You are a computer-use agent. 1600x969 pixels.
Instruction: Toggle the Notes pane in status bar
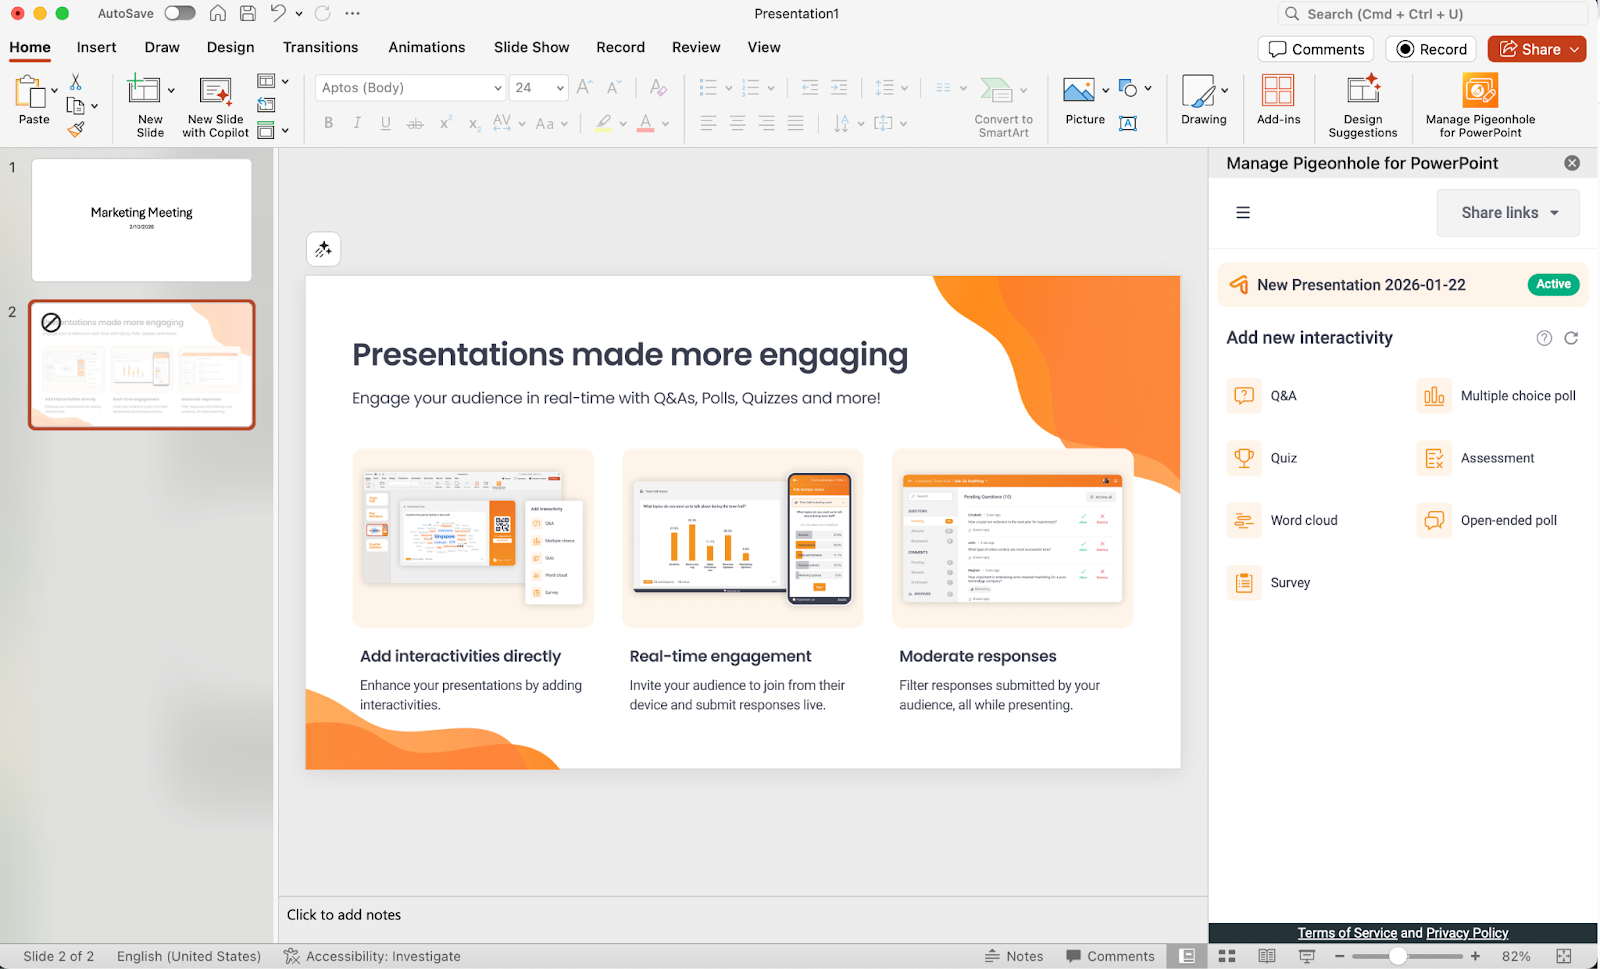point(1014,957)
